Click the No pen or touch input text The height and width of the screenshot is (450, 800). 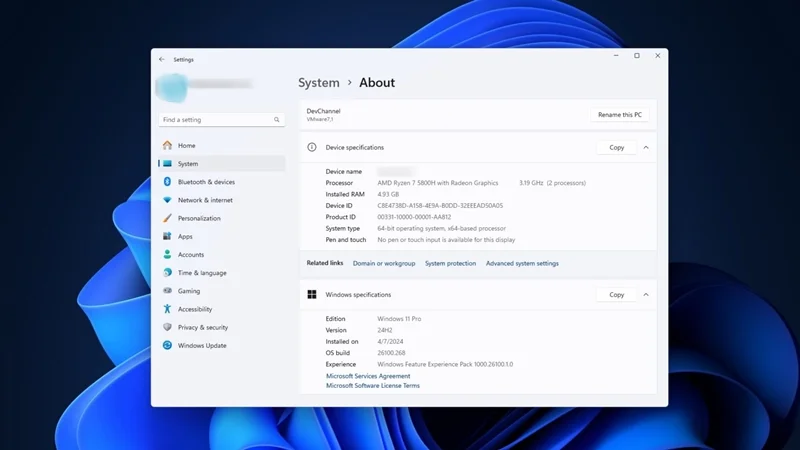446,240
